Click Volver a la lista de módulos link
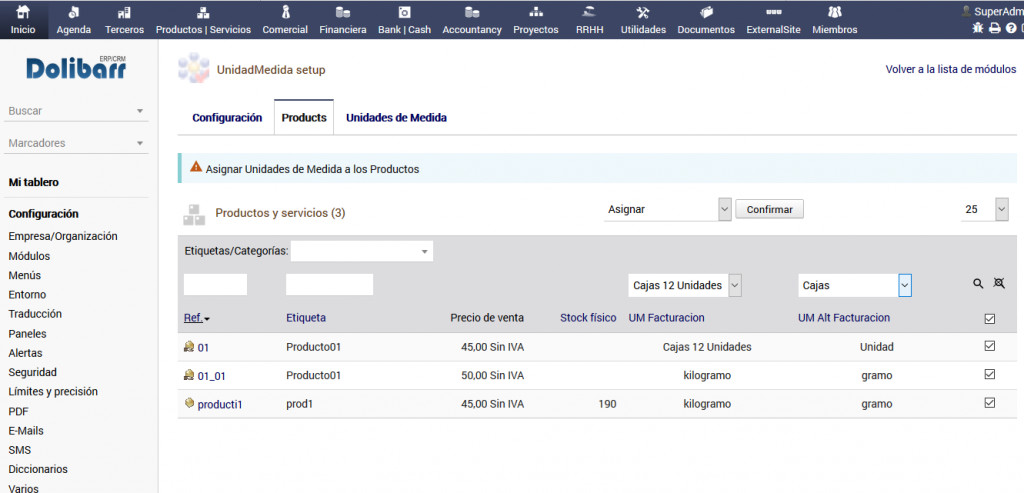The width and height of the screenshot is (1024, 493). (951, 69)
